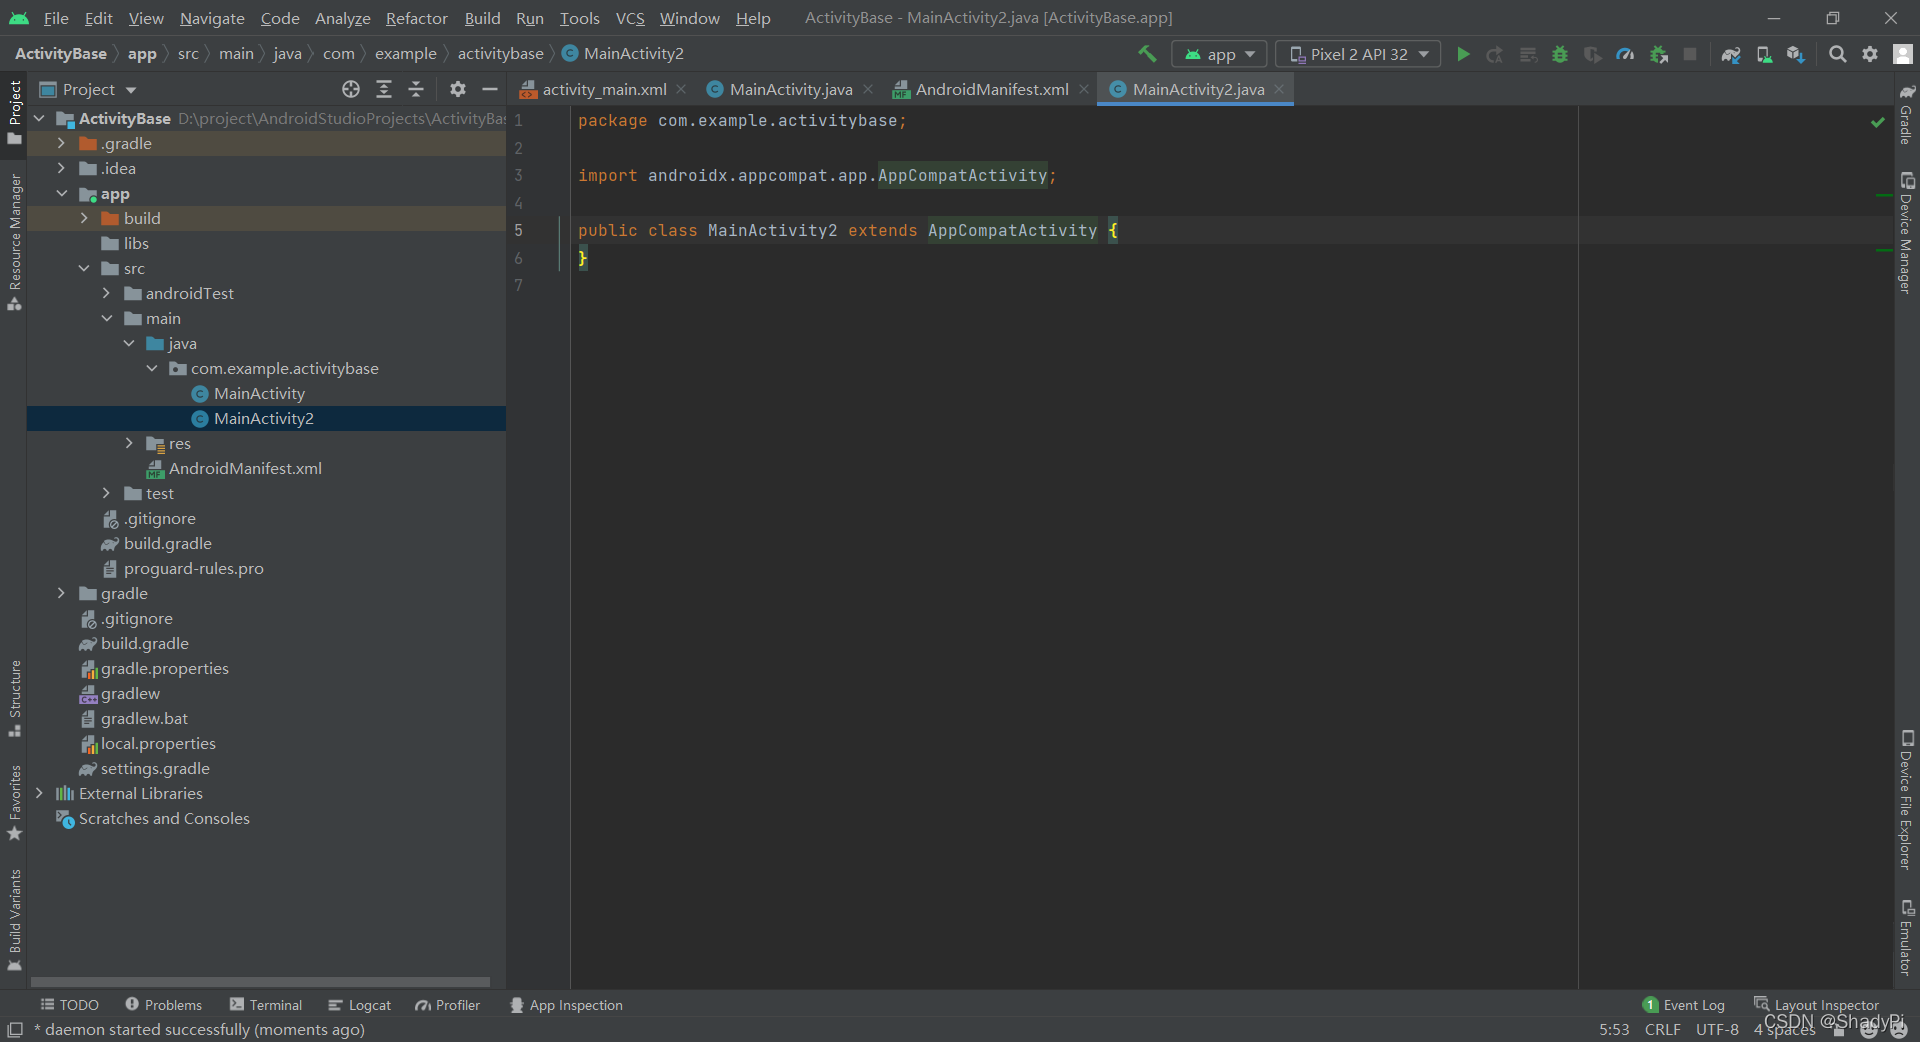
Task: Close the MainActivity2.java tab
Action: (x=1279, y=89)
